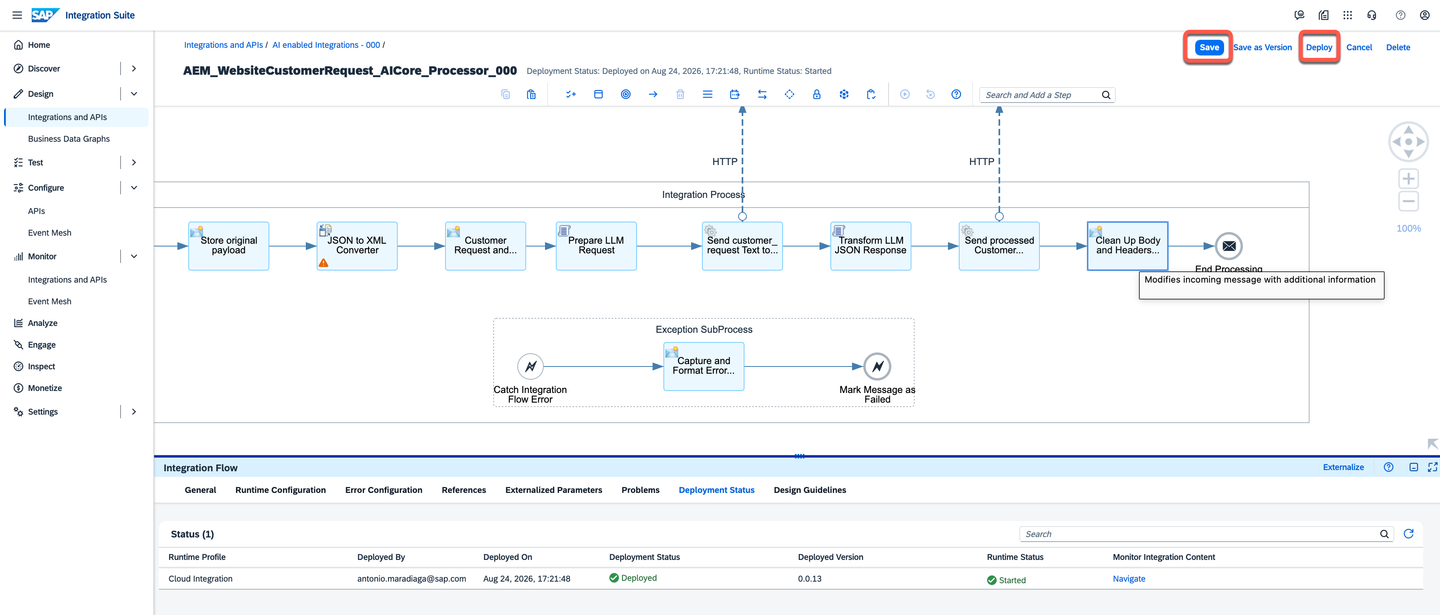
Task: Open Integrations and APIs breadcrumb link
Action: [223, 45]
